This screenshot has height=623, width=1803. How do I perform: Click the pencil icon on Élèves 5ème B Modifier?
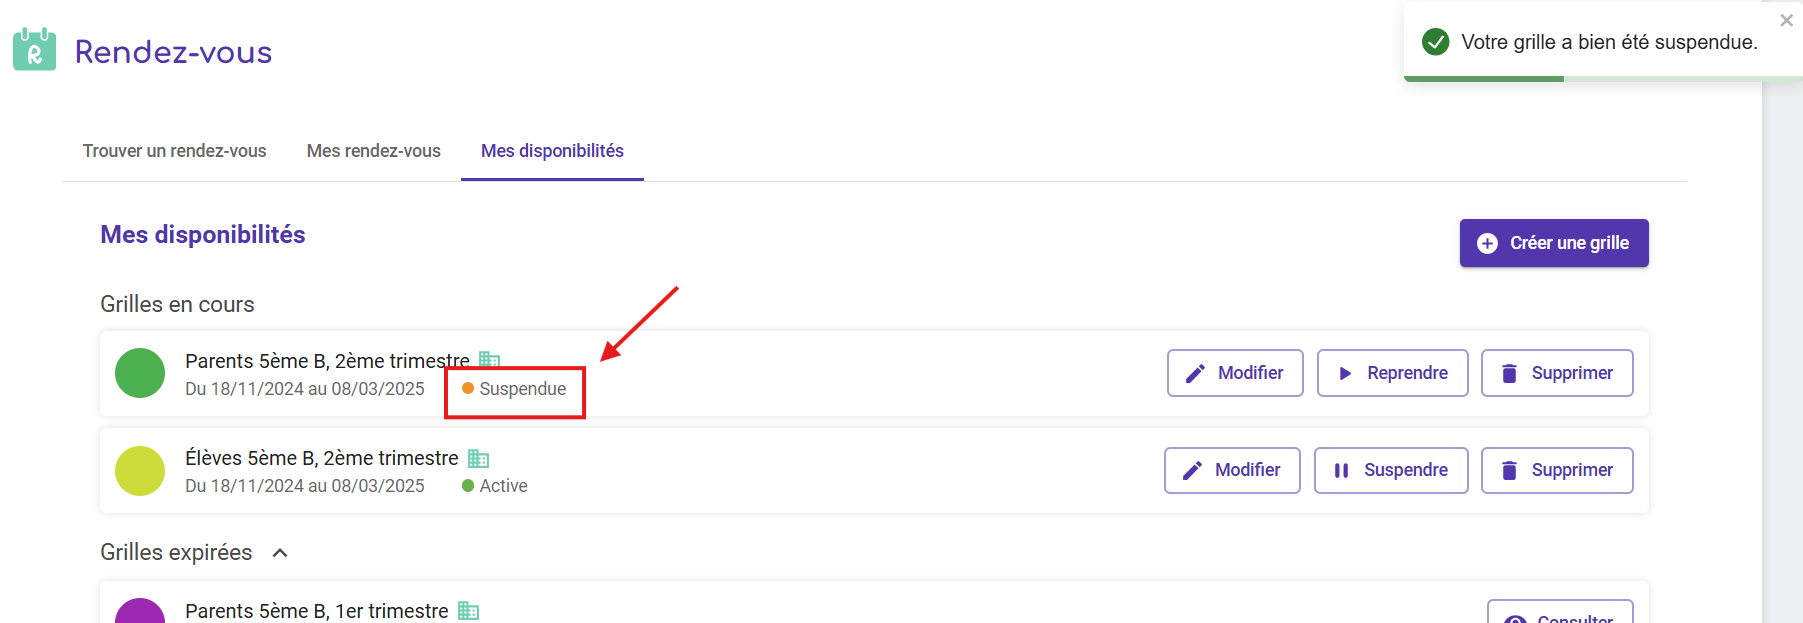coord(1192,470)
